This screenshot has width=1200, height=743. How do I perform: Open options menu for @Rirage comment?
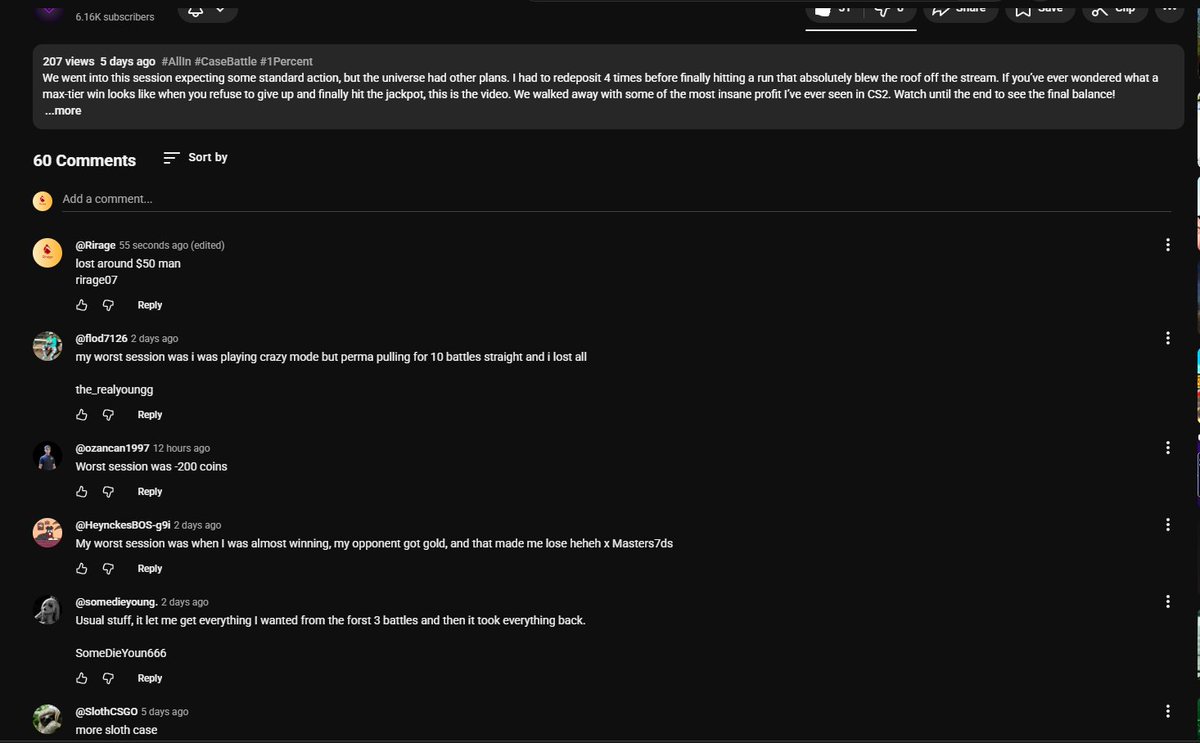click(1167, 245)
